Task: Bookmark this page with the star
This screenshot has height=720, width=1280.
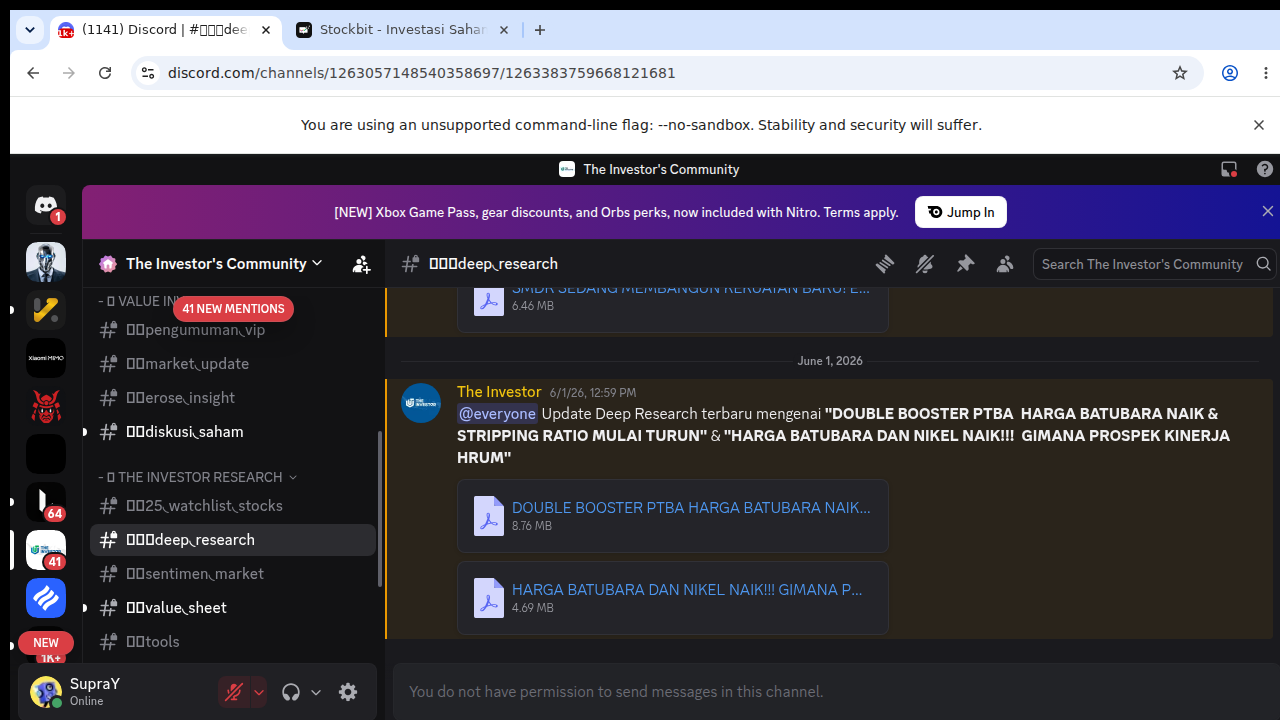Action: pyautogui.click(x=1180, y=73)
